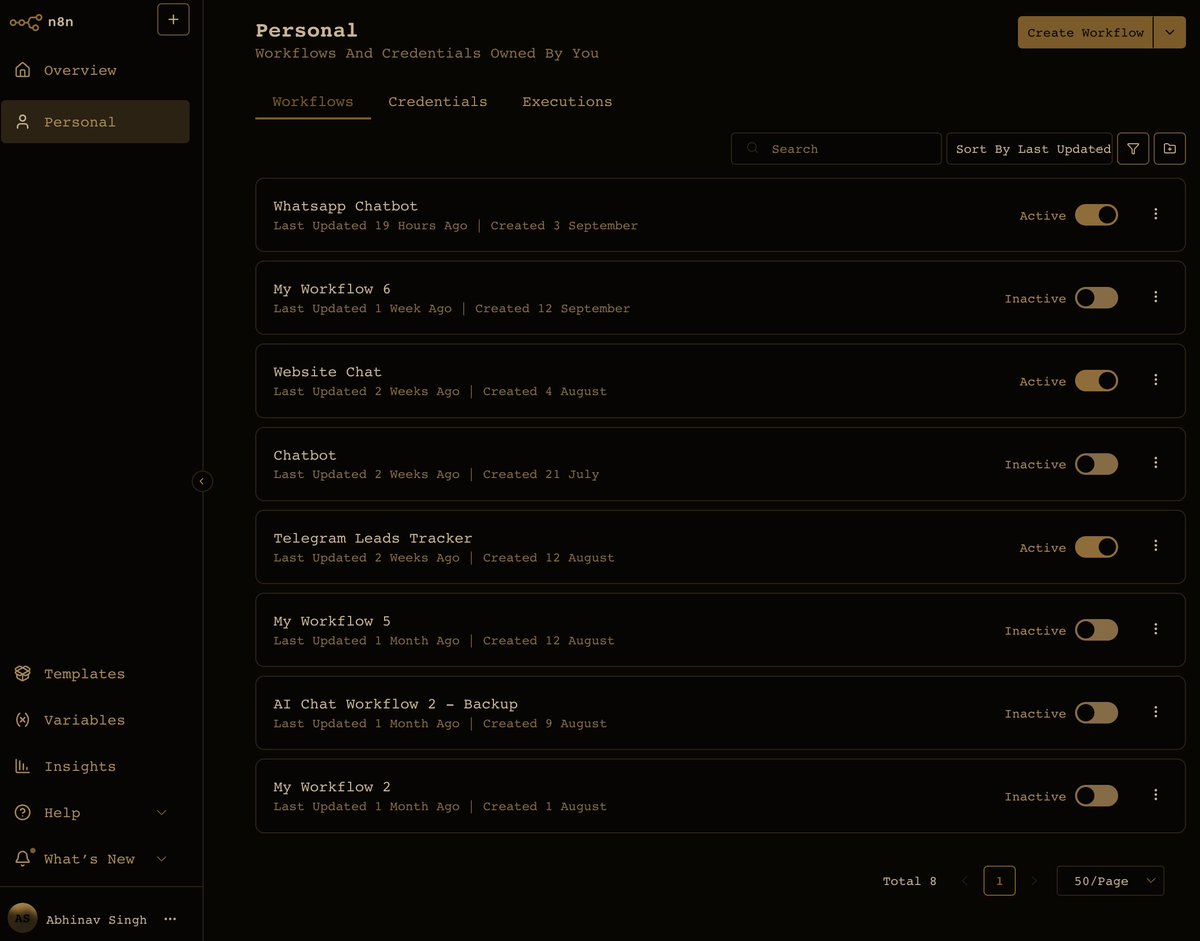Open the Whatsapp Chatbot workflow
This screenshot has height=941, width=1200.
pyautogui.click(x=720, y=215)
